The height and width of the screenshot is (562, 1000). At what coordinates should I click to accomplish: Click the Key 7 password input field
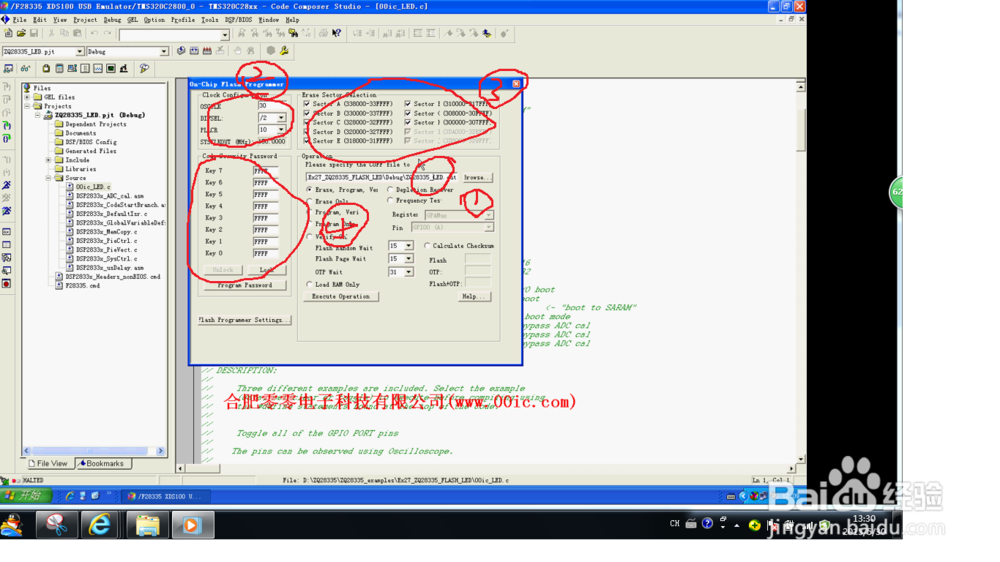tap(265, 171)
